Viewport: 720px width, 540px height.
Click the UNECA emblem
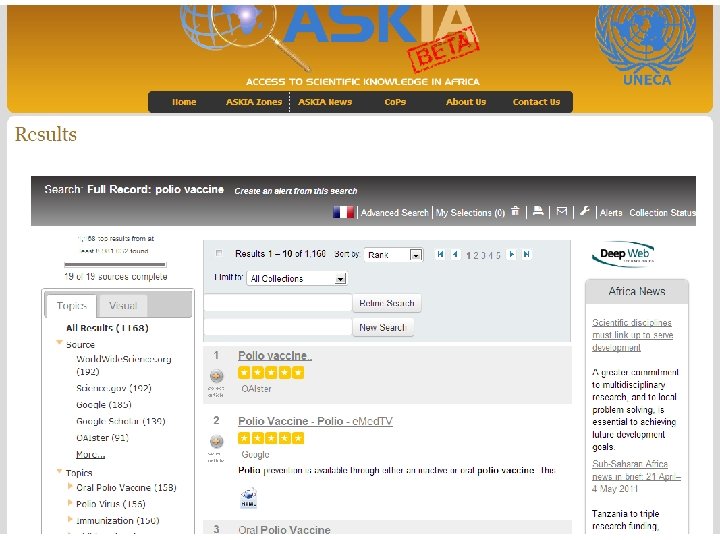647,45
